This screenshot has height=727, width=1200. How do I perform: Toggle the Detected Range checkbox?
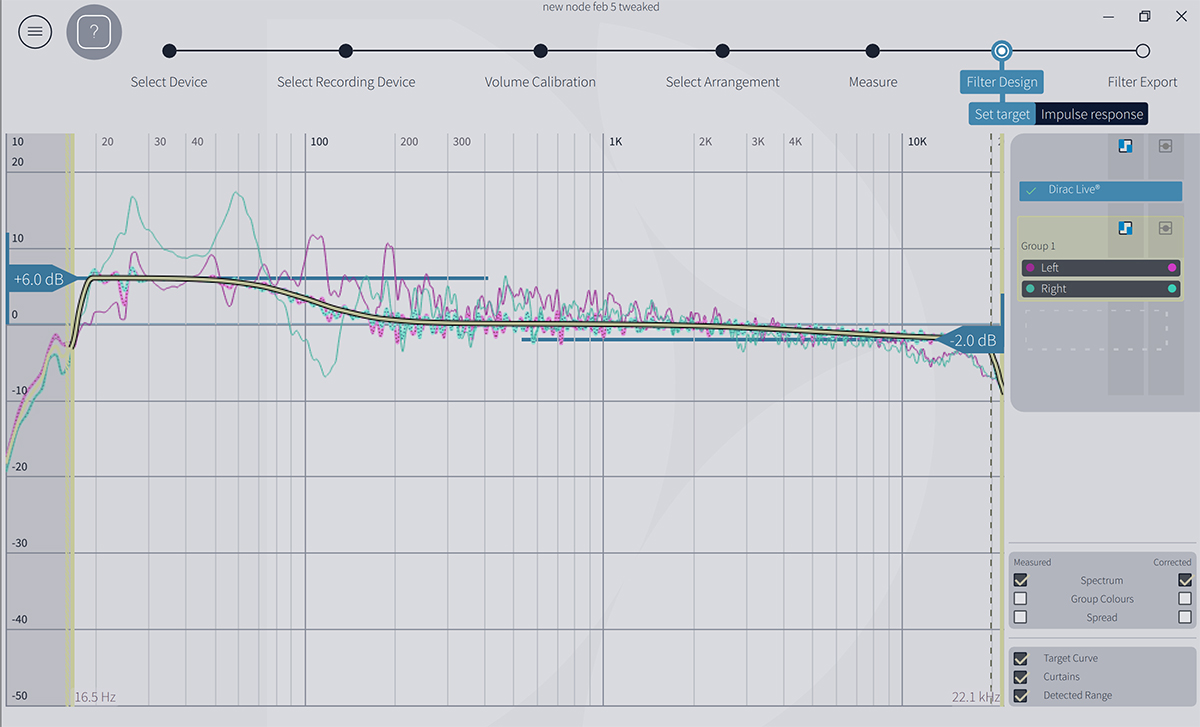pos(1020,695)
